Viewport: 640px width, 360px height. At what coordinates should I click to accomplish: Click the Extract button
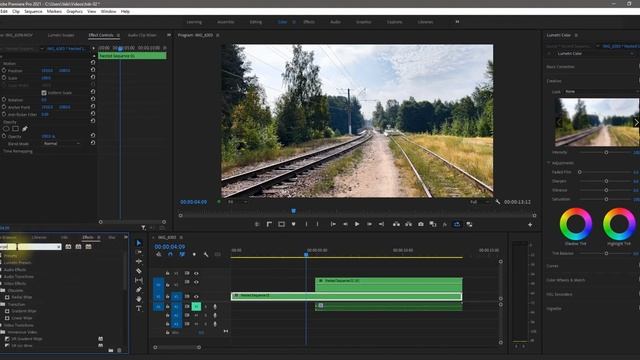click(408, 224)
